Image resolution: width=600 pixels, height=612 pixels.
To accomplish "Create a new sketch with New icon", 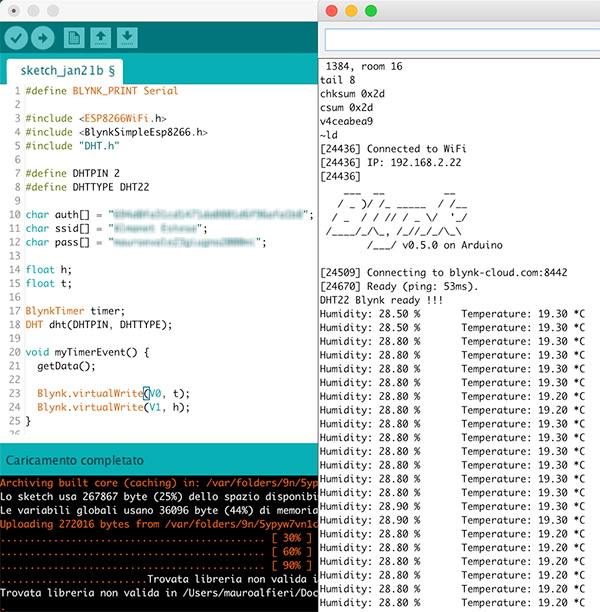I will [x=73, y=38].
